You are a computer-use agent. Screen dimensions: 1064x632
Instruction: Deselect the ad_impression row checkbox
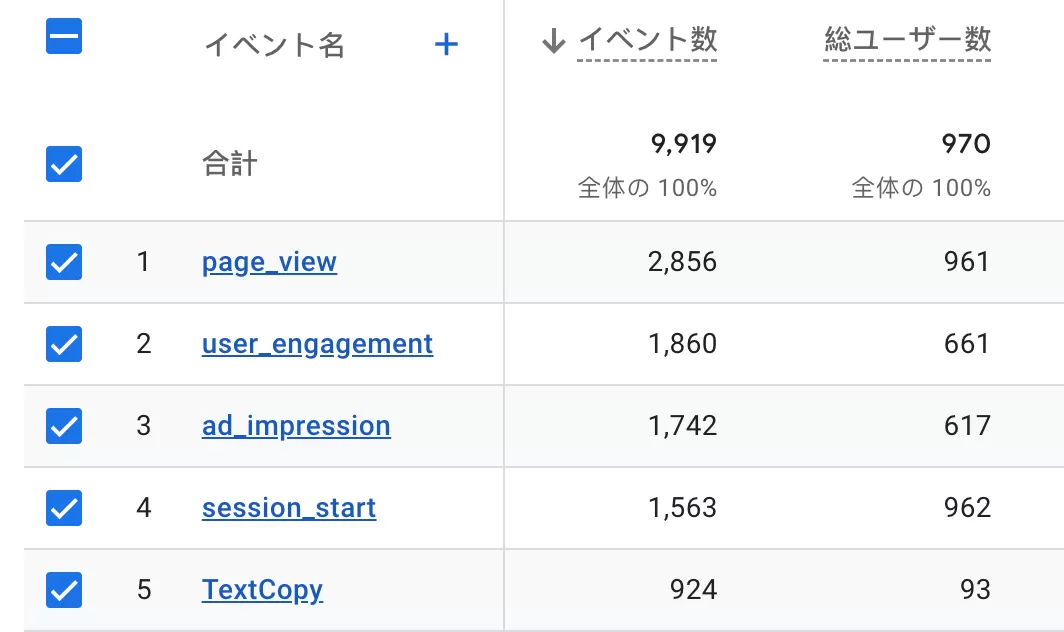coord(64,426)
